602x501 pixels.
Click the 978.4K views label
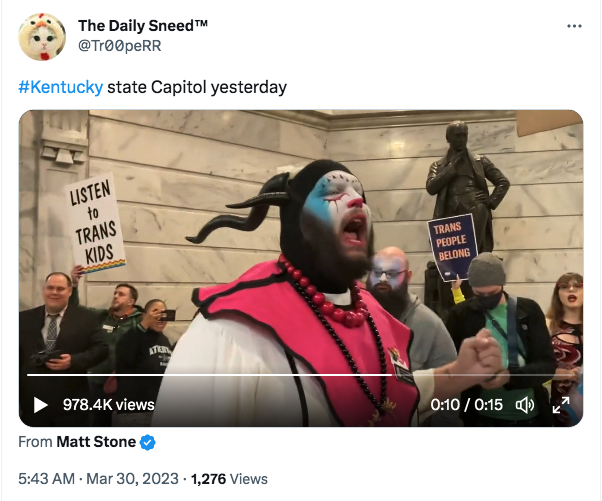tap(109, 405)
